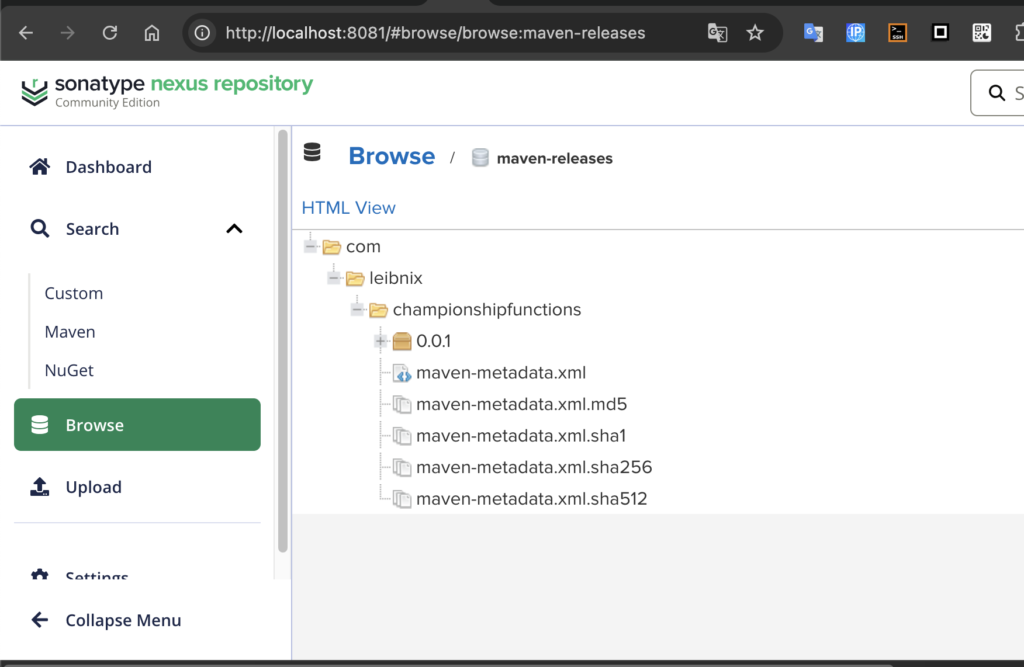Open the HTML View link
The image size is (1024, 667).
point(348,208)
